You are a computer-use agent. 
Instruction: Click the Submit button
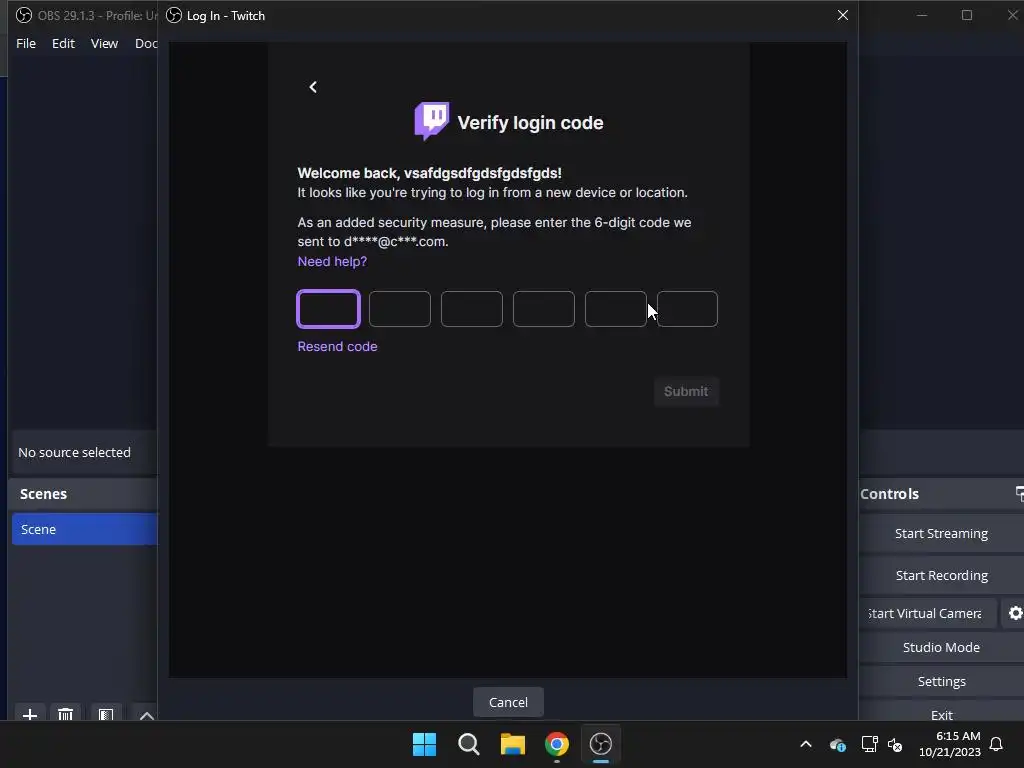[686, 391]
